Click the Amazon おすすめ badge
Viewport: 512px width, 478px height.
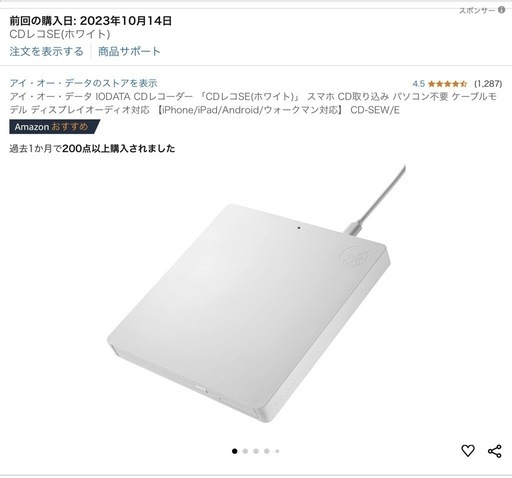(x=54, y=127)
